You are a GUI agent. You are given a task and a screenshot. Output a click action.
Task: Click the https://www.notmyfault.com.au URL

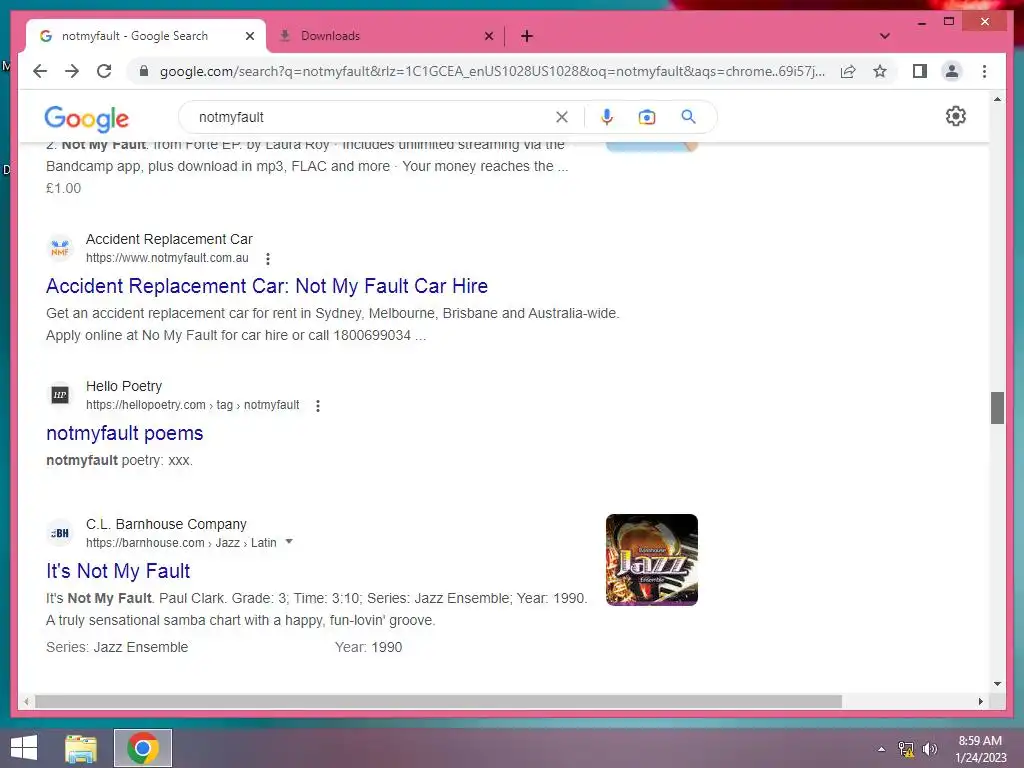167,258
